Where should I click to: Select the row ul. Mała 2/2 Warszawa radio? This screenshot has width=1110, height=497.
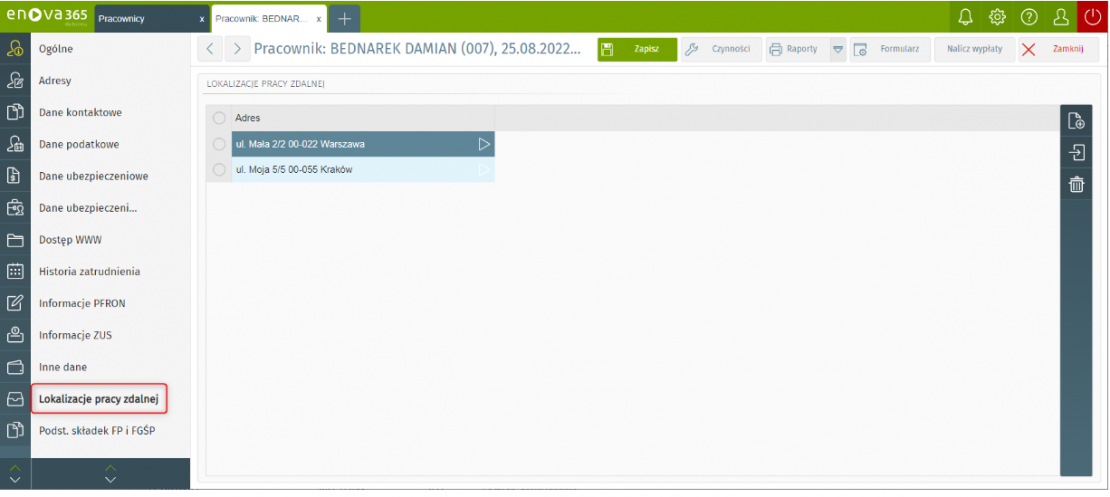pyautogui.click(x=219, y=144)
